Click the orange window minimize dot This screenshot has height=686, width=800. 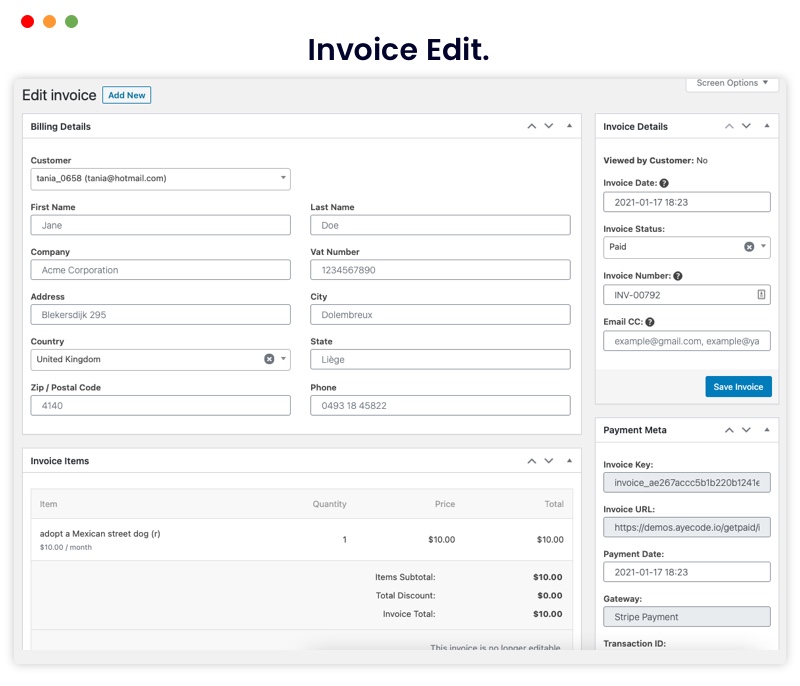49,21
